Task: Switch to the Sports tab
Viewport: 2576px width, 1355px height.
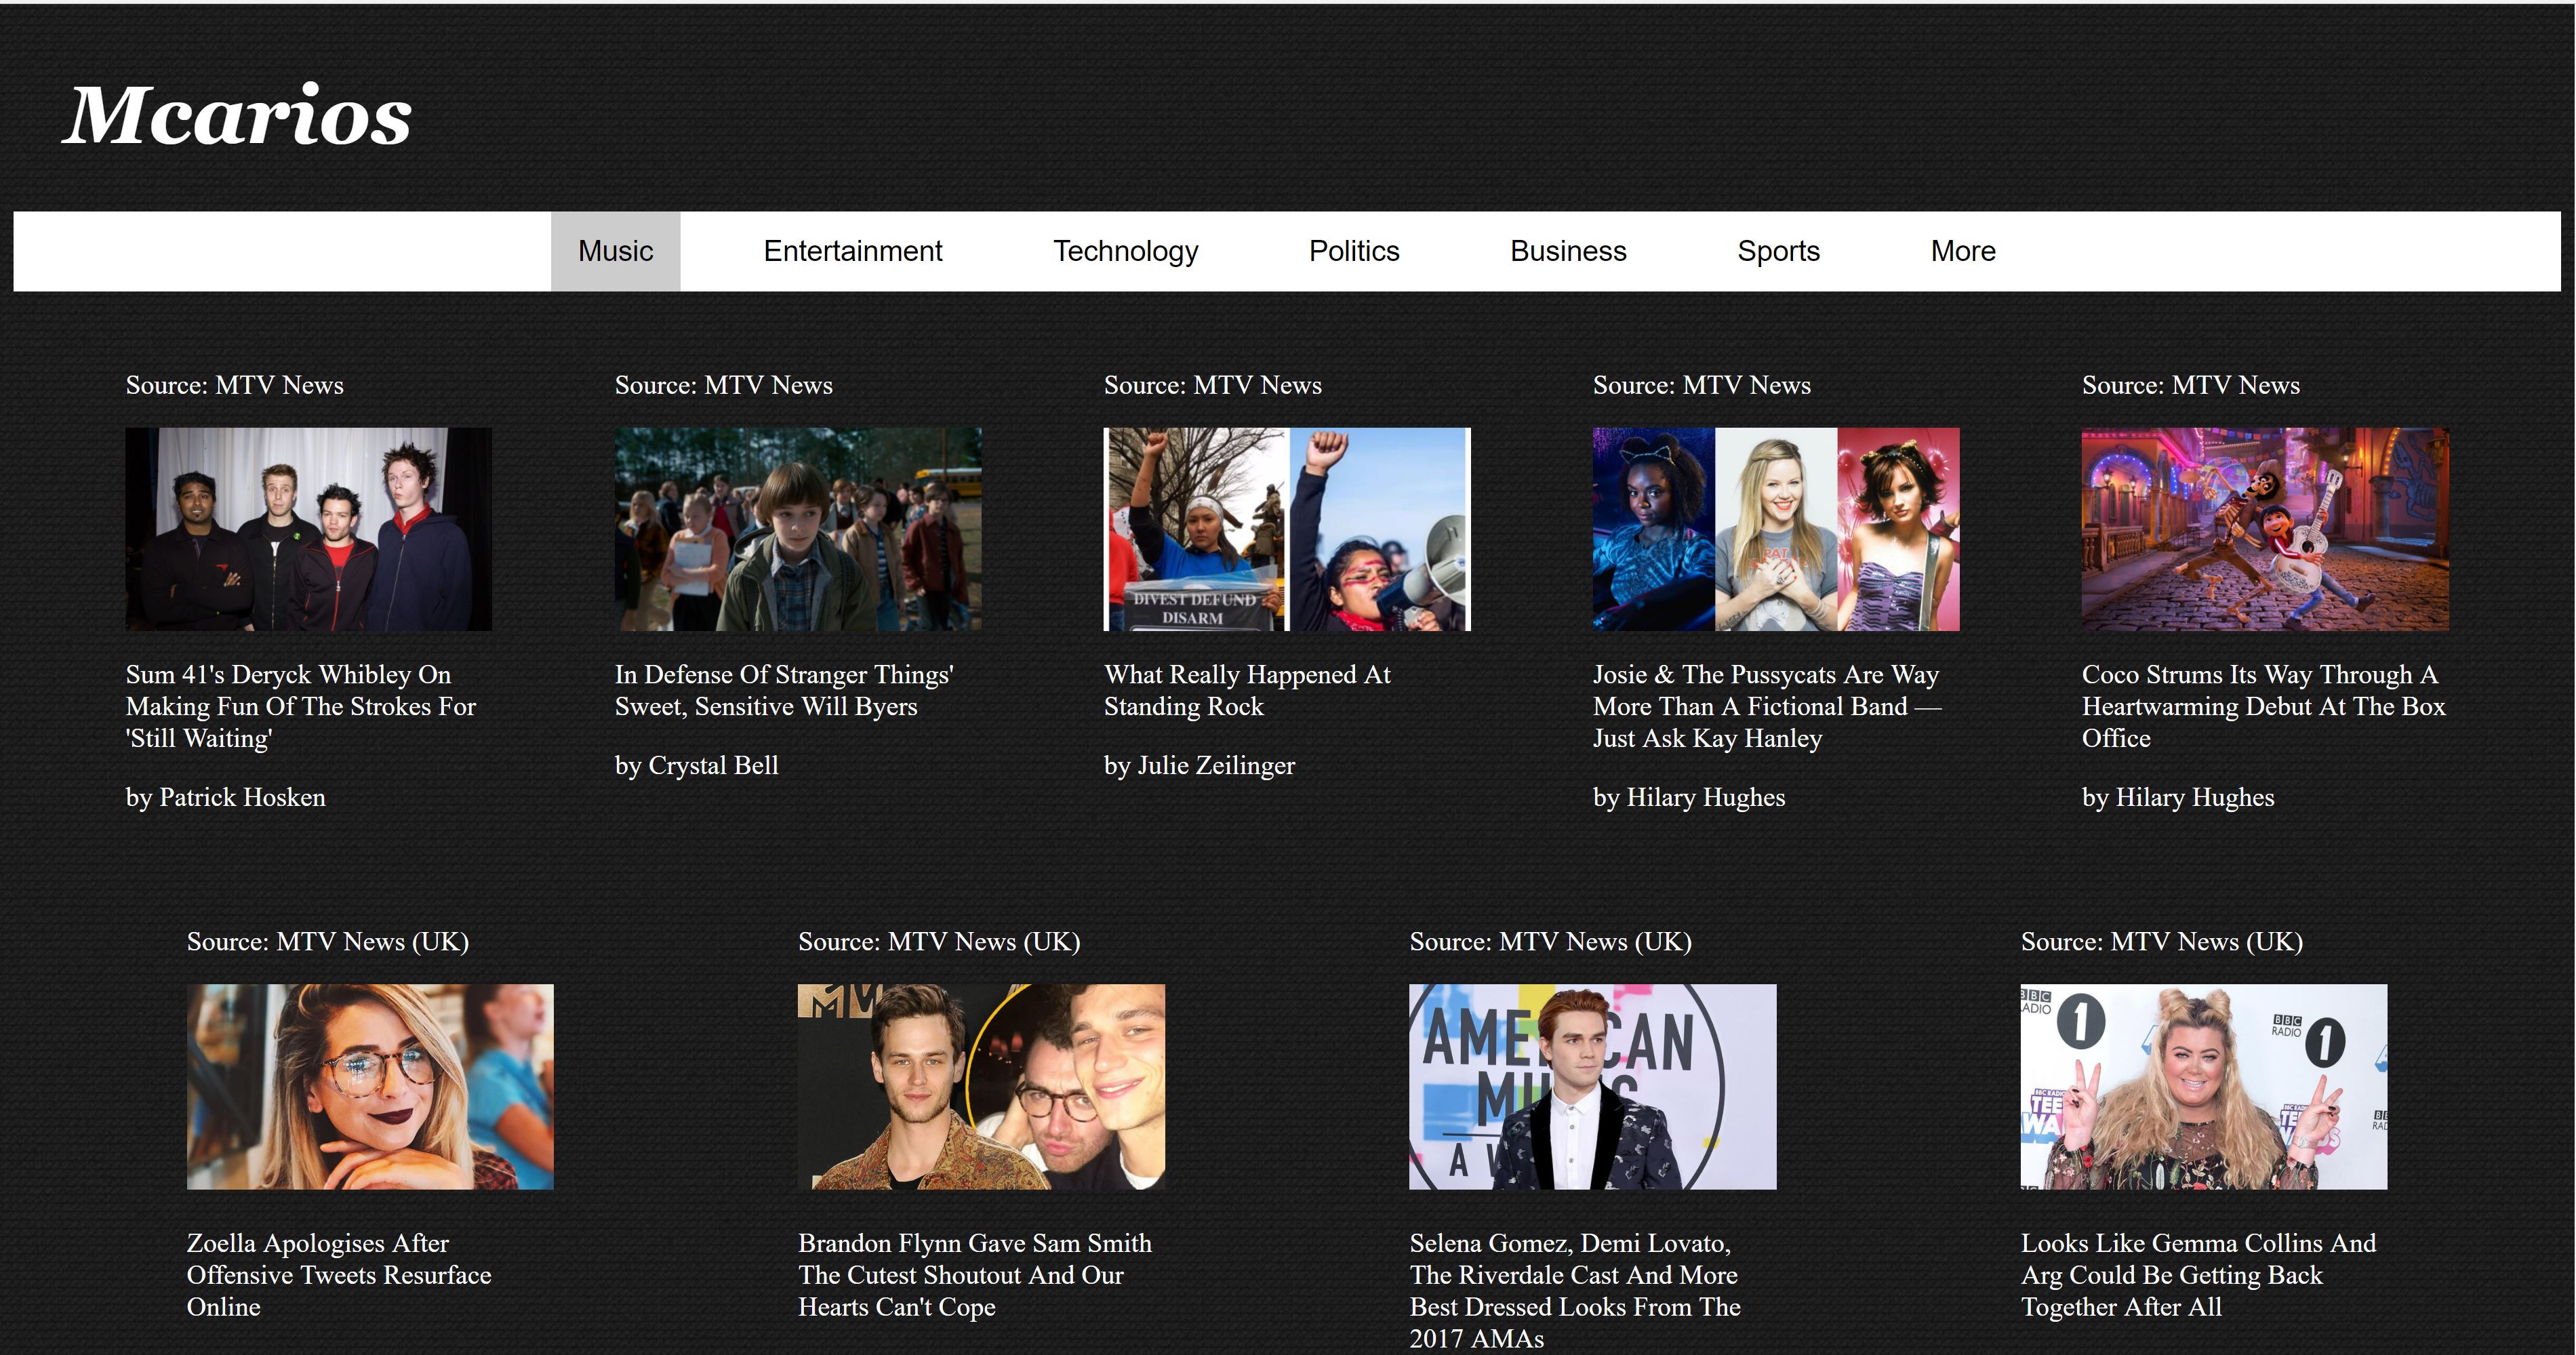Action: click(x=1778, y=251)
